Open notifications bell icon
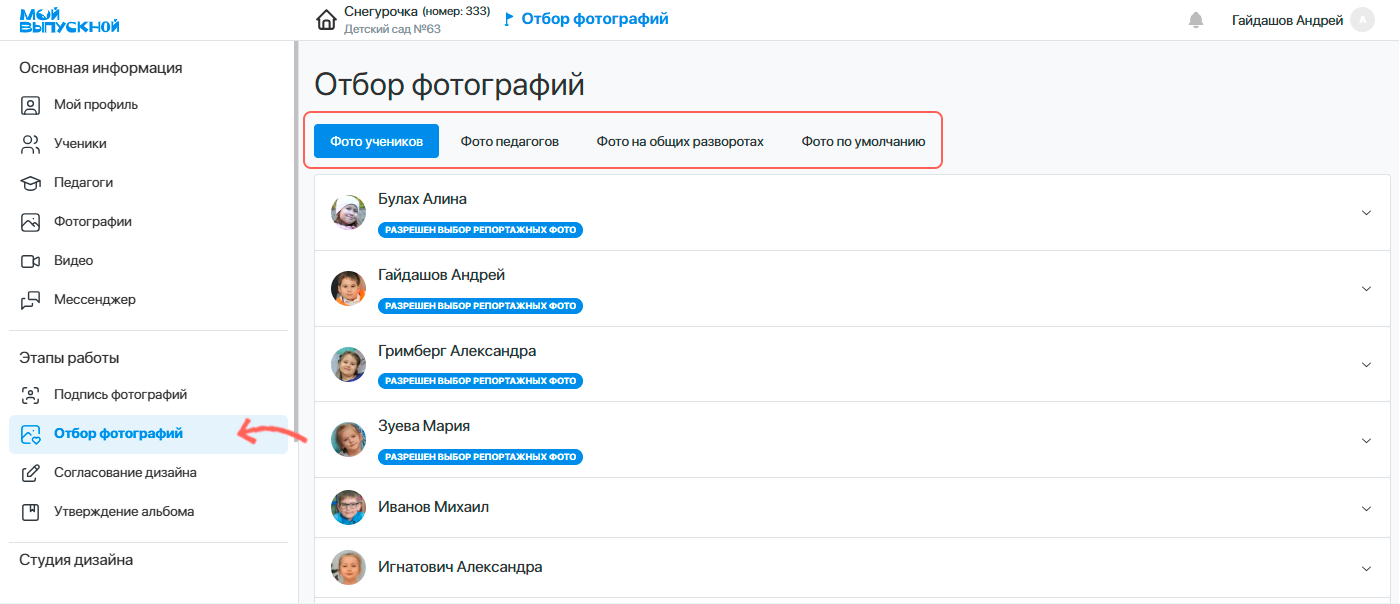Screen dimensions: 1400x604 coord(1195,20)
